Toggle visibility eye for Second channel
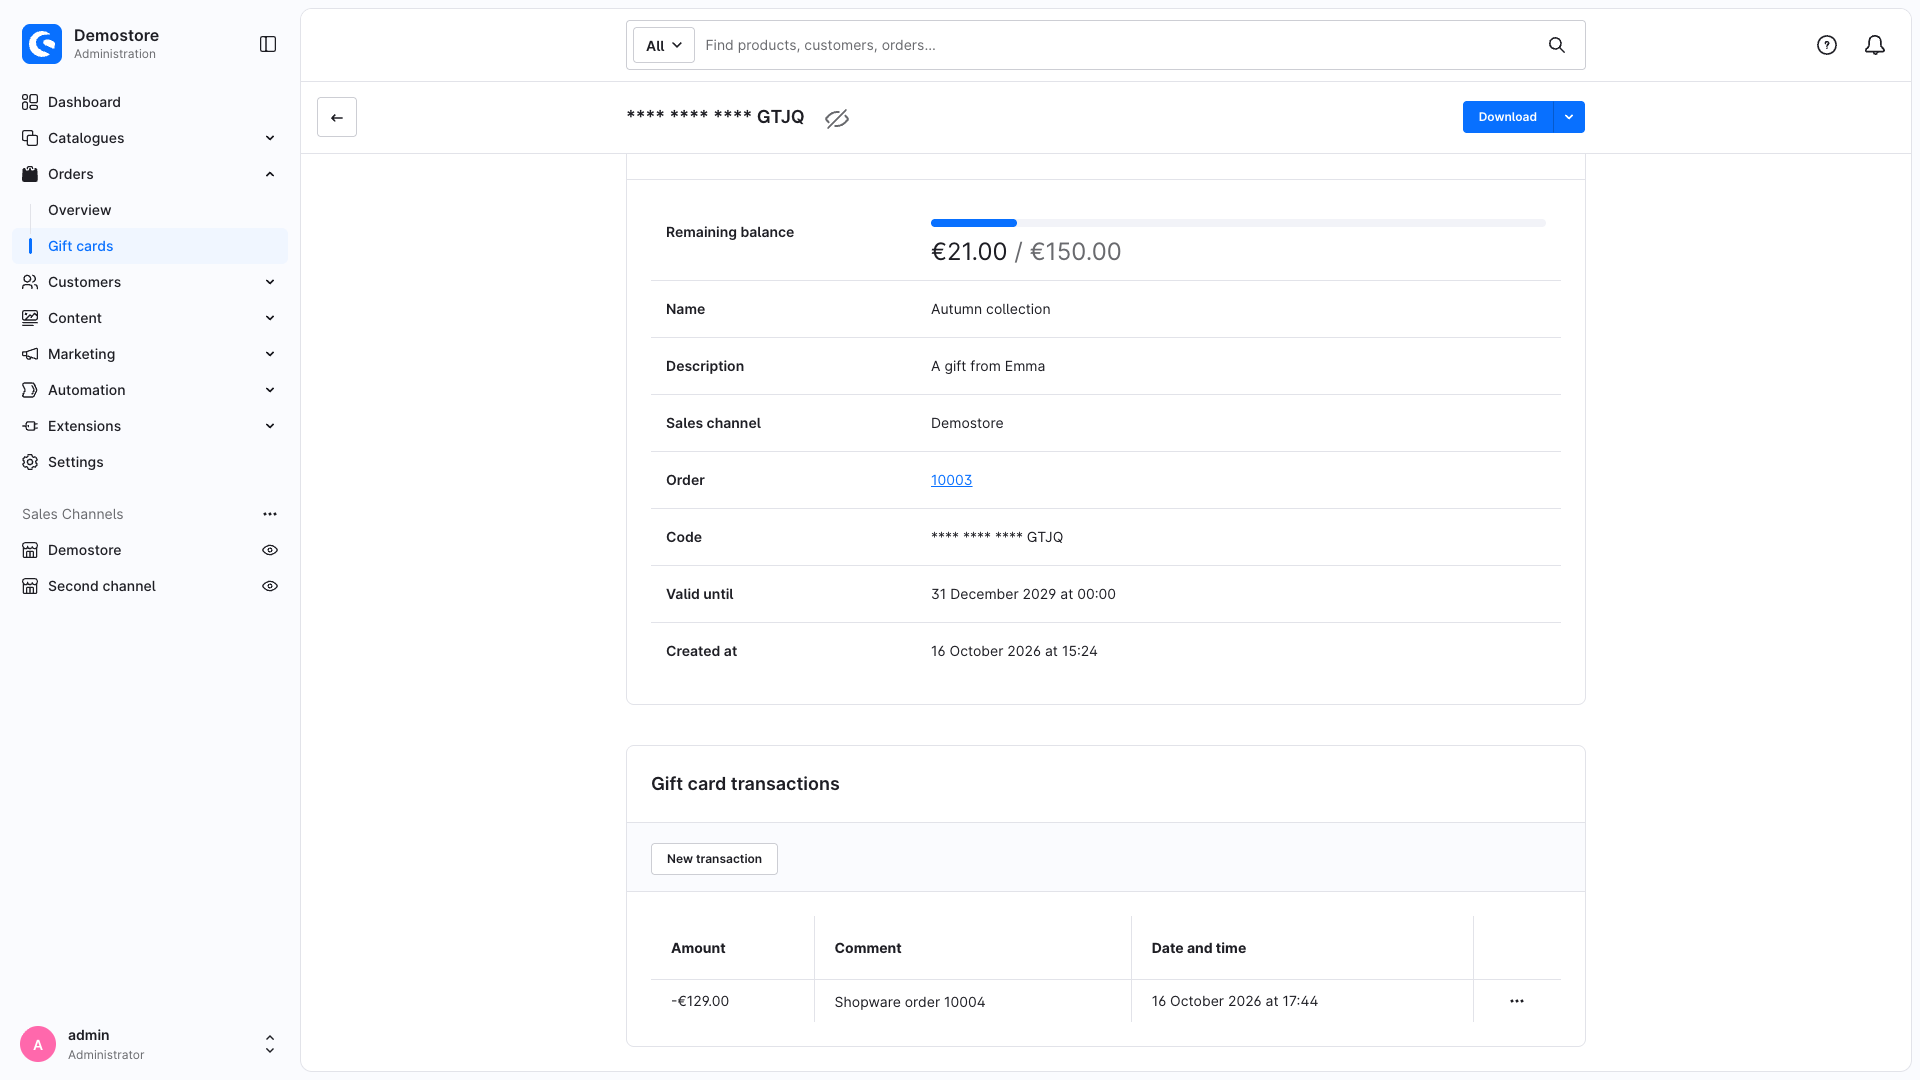 click(x=270, y=586)
